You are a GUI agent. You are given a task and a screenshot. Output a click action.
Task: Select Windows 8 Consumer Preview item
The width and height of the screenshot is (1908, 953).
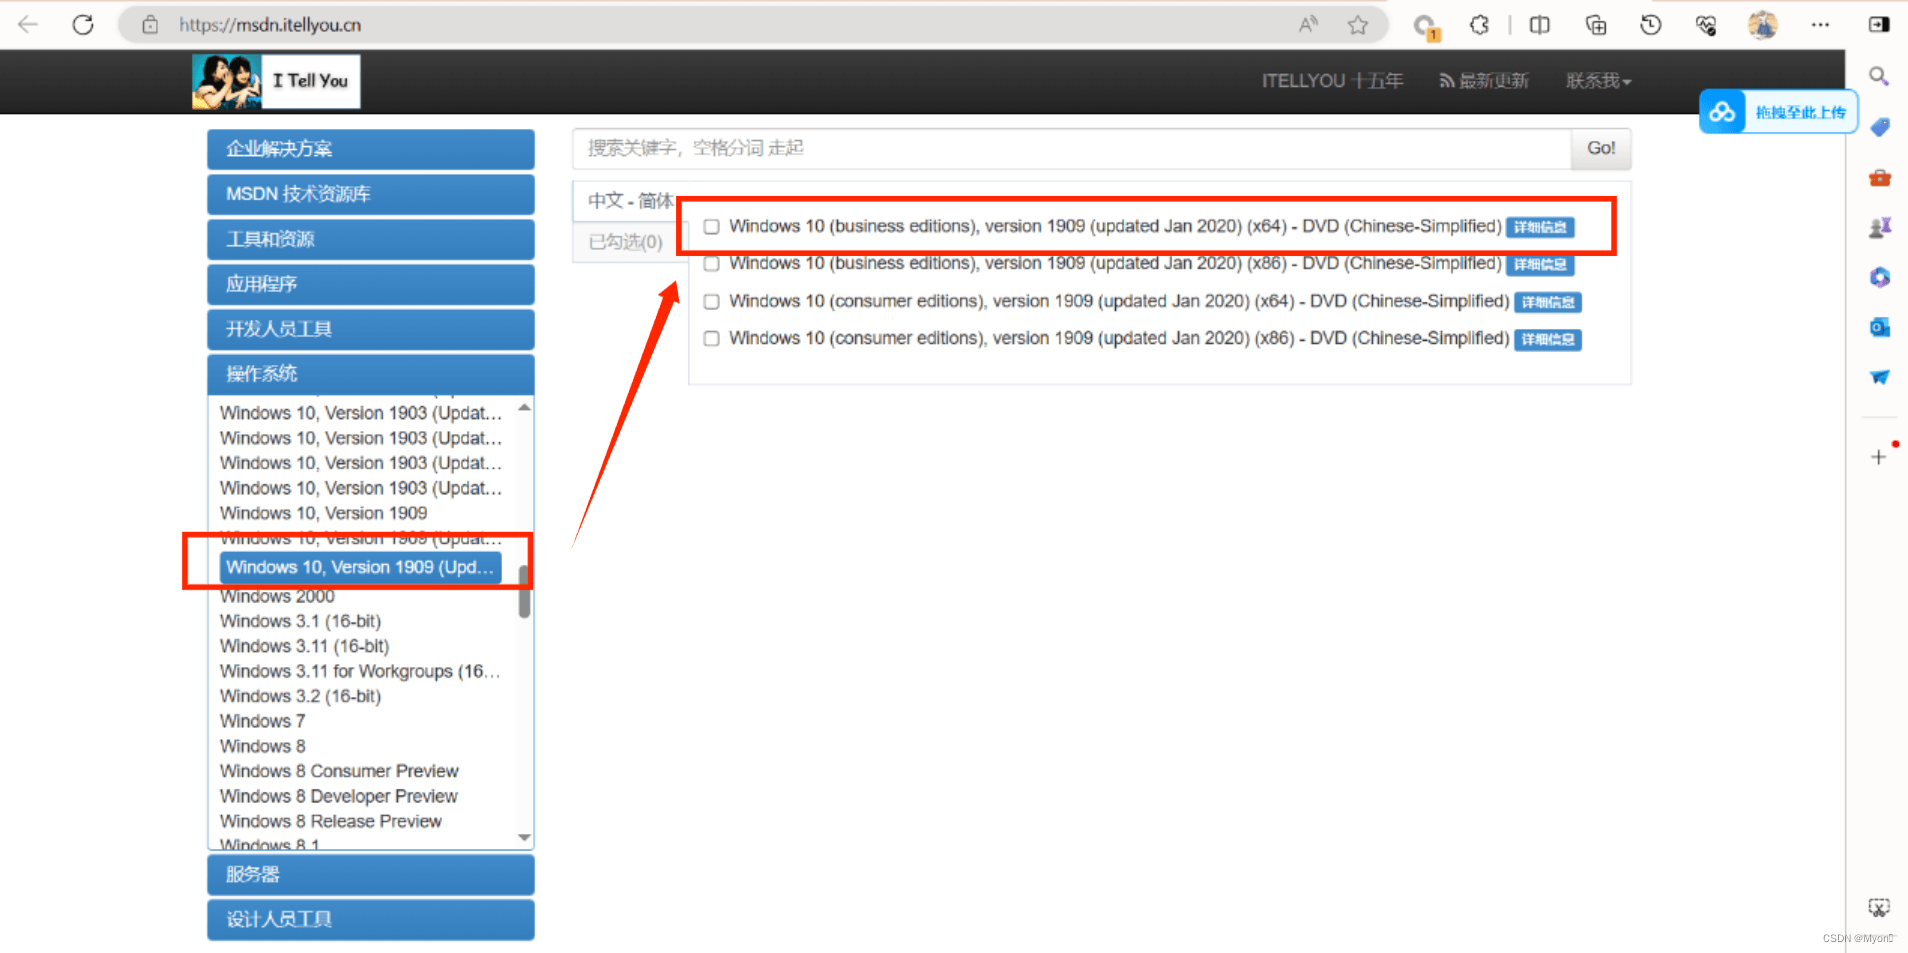339,772
